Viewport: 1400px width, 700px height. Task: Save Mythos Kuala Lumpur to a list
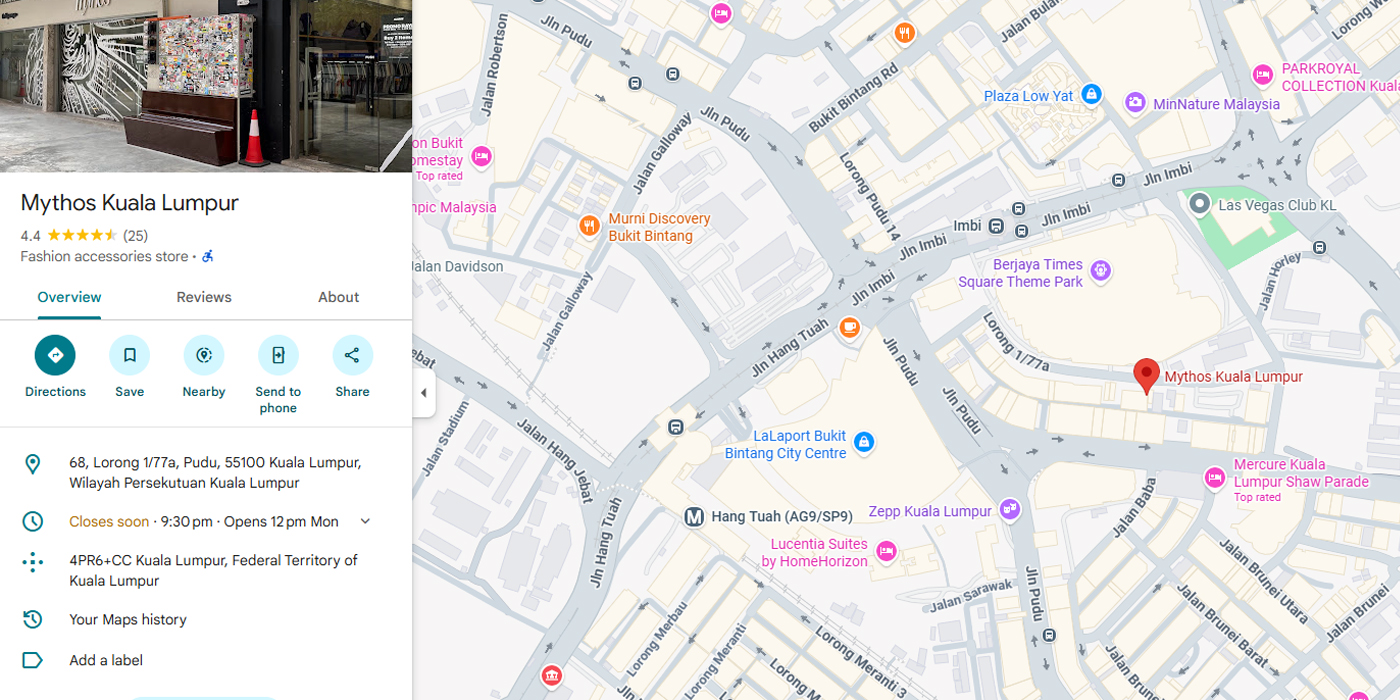pyautogui.click(x=129, y=355)
